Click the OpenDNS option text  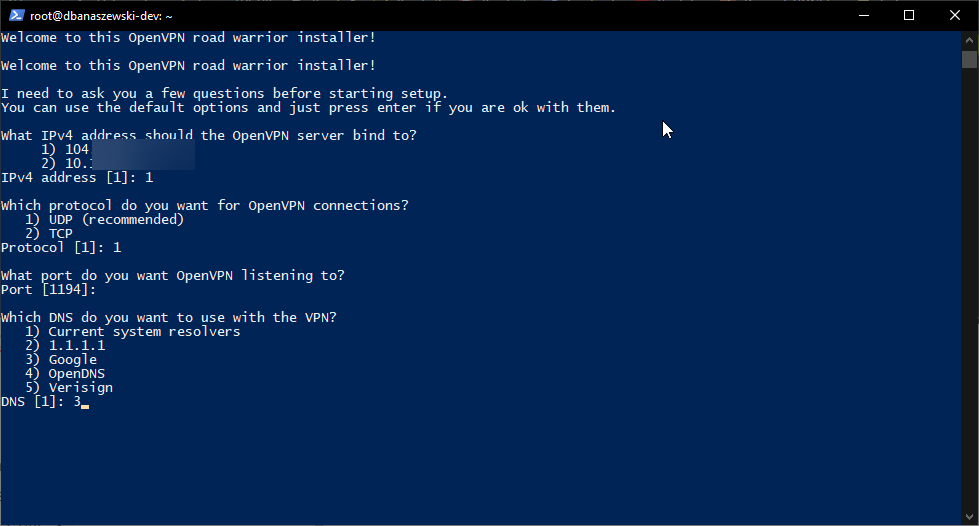[76, 374]
